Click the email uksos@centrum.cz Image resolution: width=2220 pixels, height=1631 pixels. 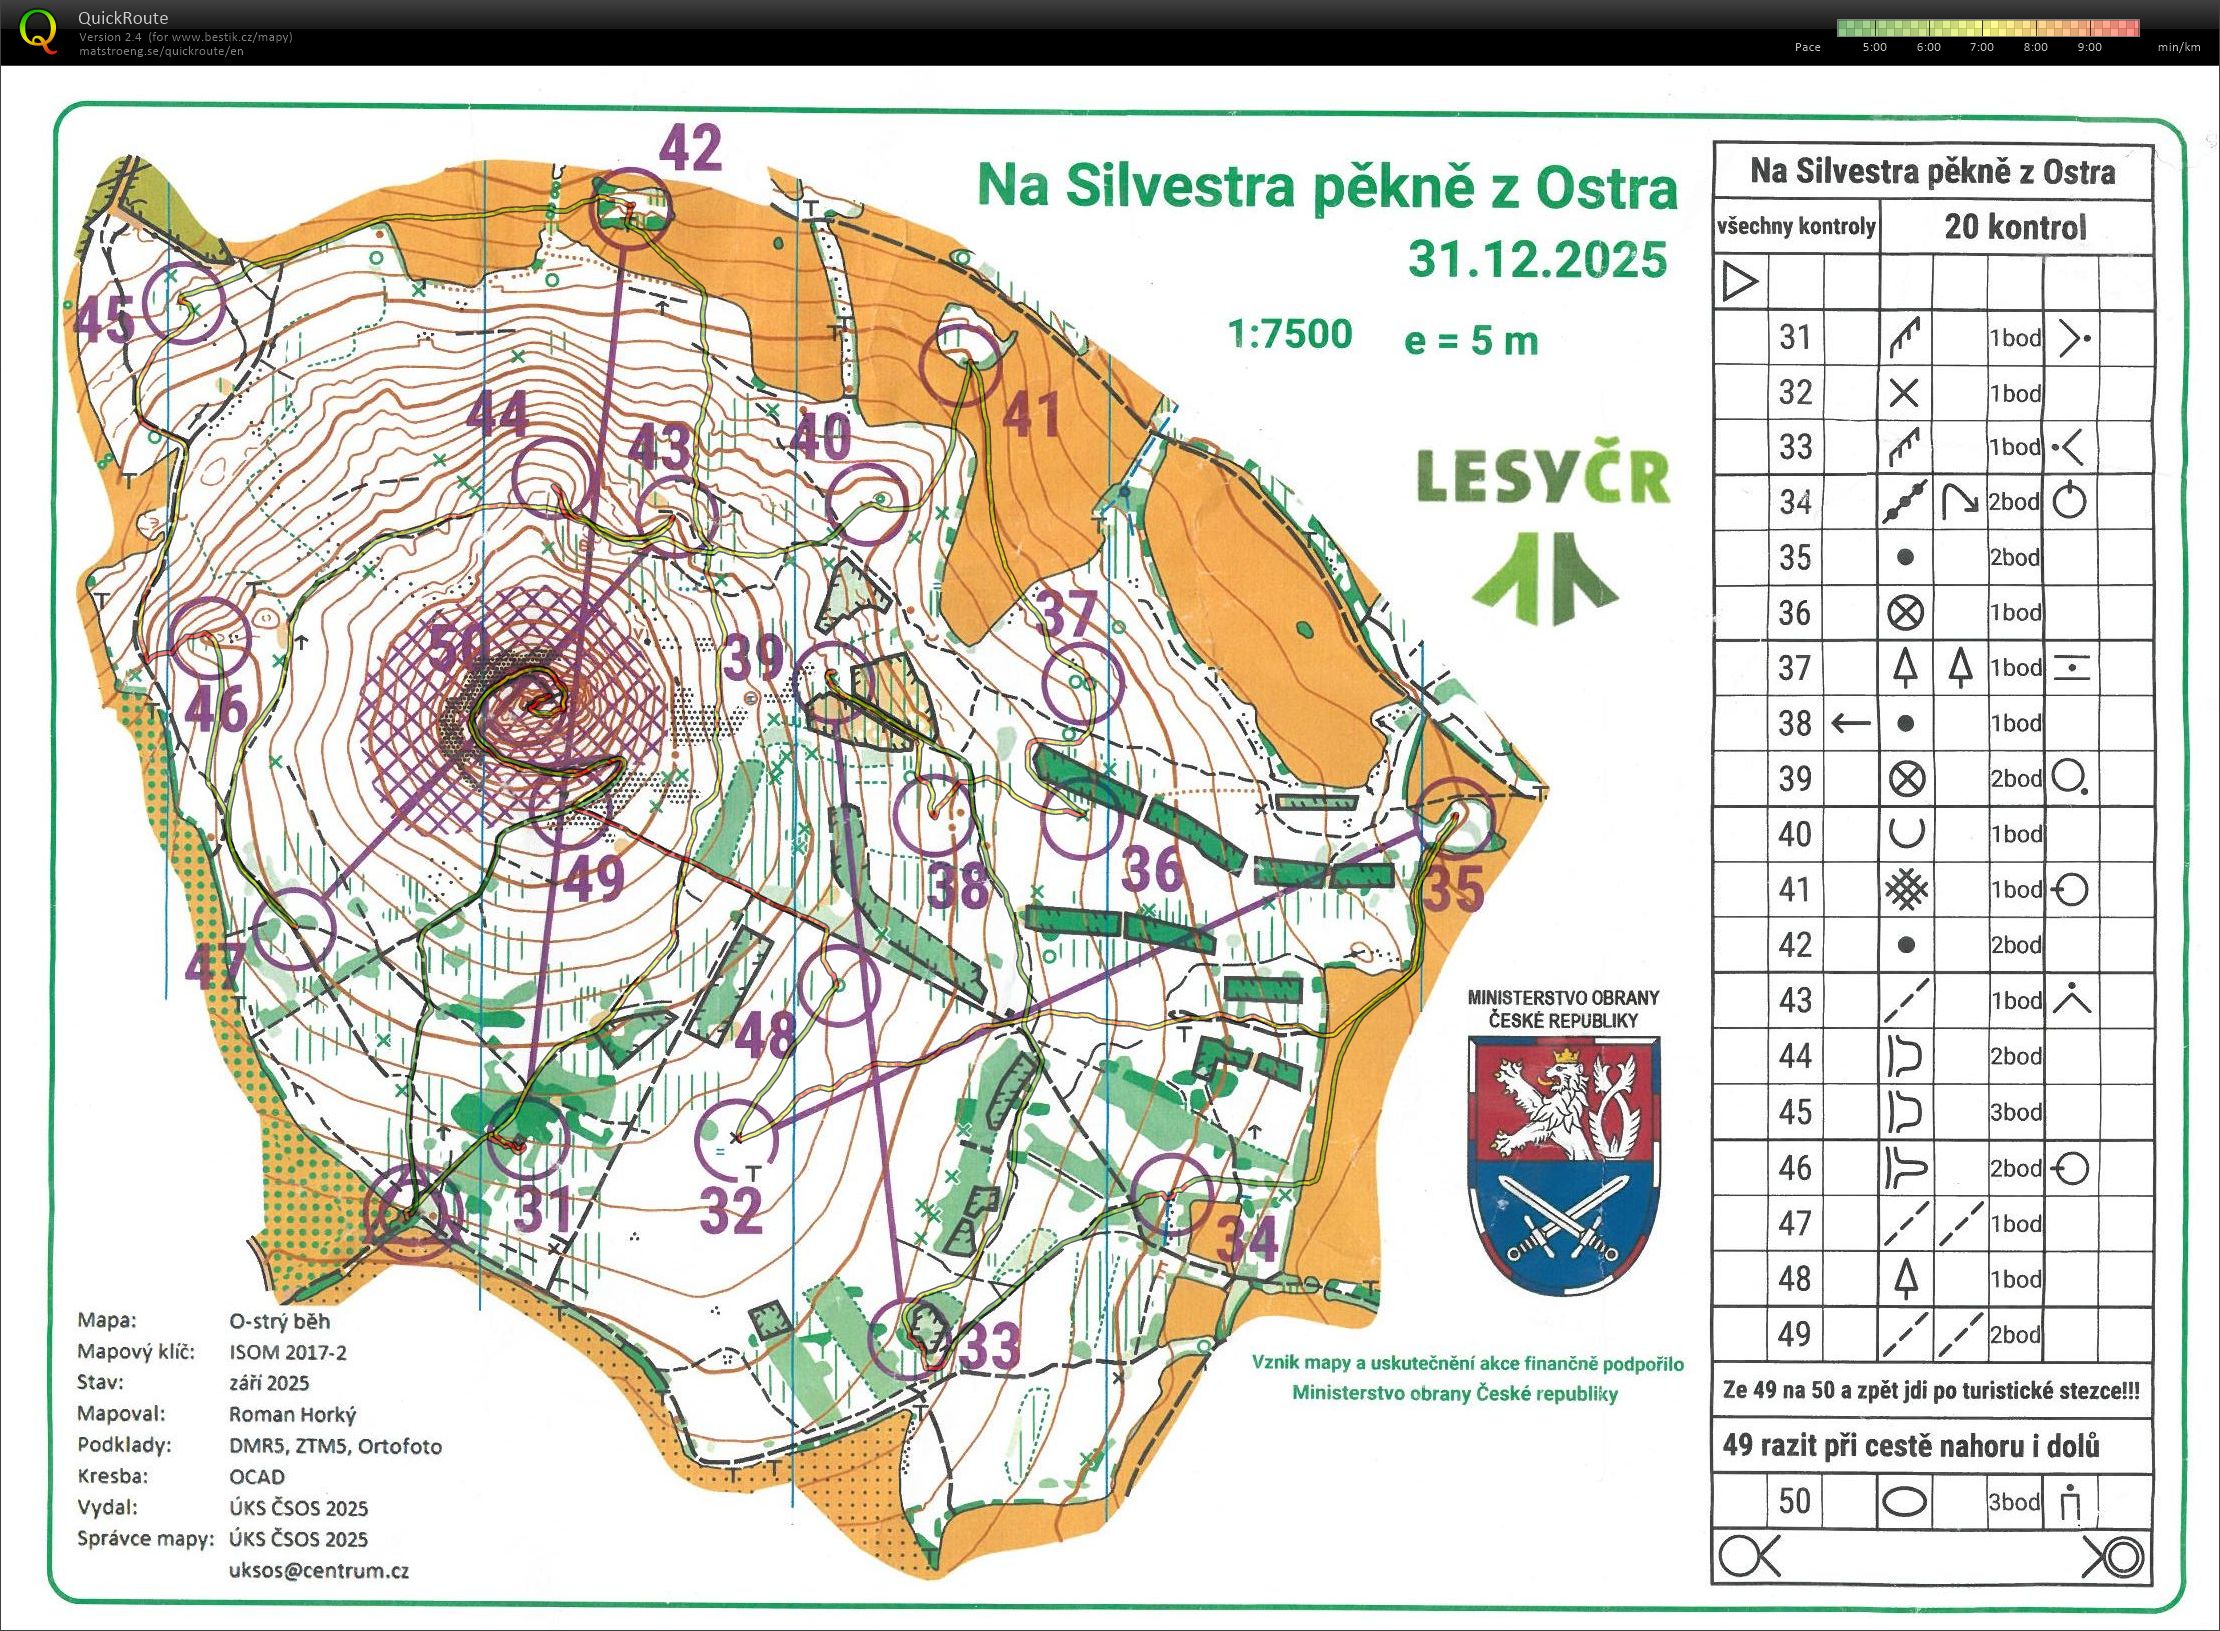tap(319, 1570)
